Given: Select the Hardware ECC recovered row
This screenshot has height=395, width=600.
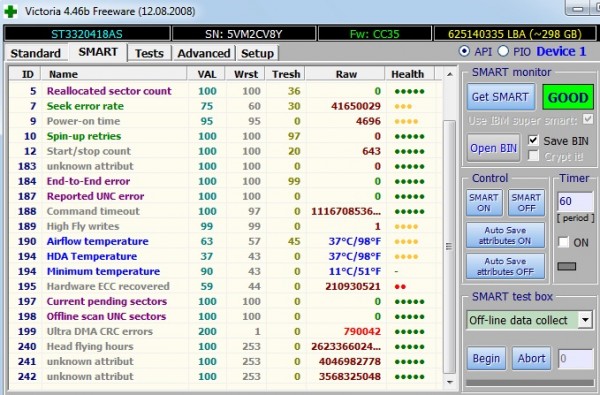Looking at the screenshot, I should pyautogui.click(x=226, y=286).
